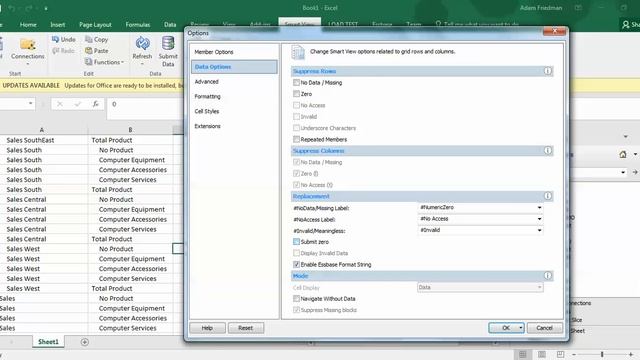Viewport: 640px width, 360px height.
Task: Open the Formulas ribbon tab
Action: 138,24
